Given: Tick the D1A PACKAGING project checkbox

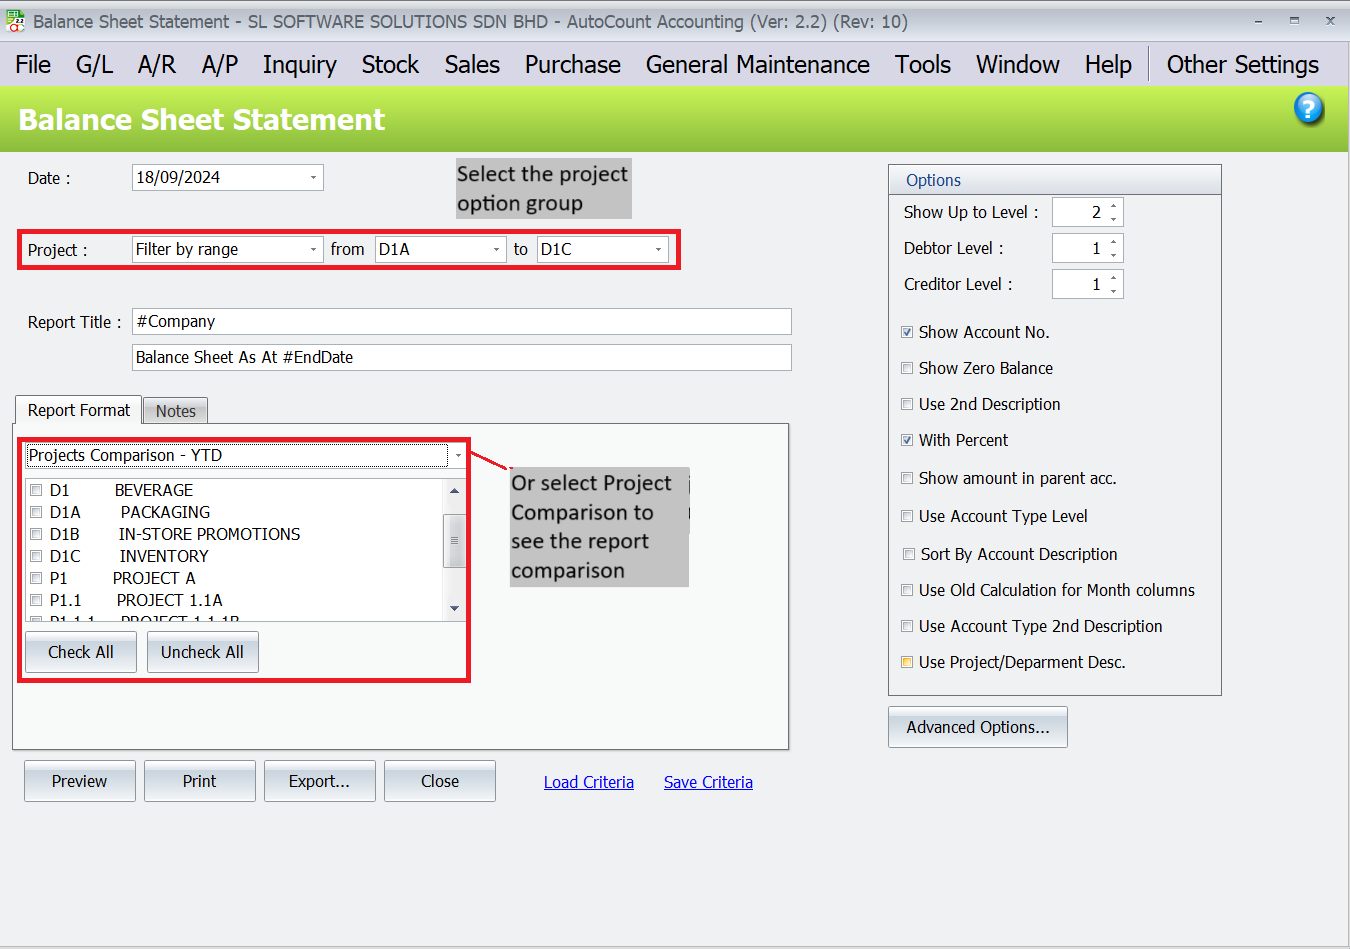Looking at the screenshot, I should [x=36, y=512].
